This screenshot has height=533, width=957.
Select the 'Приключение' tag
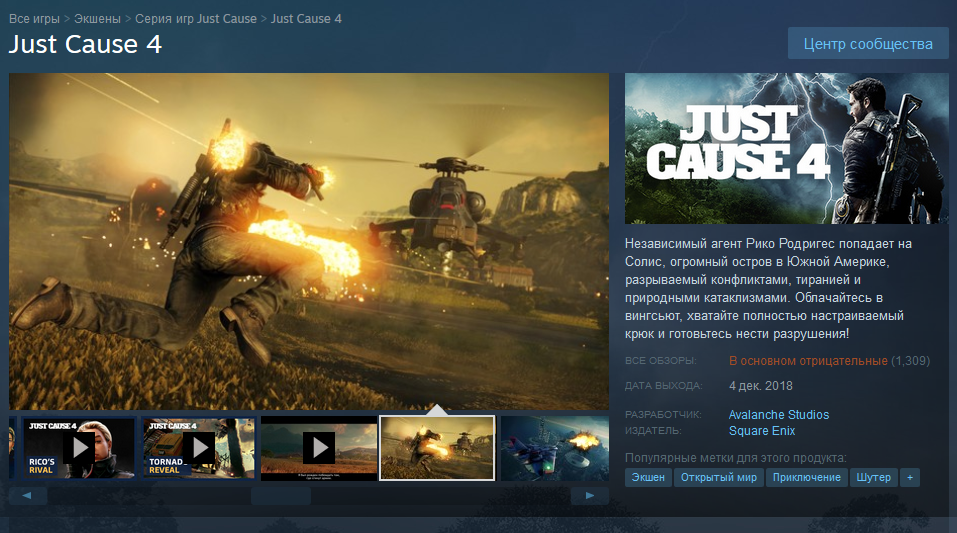pyautogui.click(x=807, y=477)
